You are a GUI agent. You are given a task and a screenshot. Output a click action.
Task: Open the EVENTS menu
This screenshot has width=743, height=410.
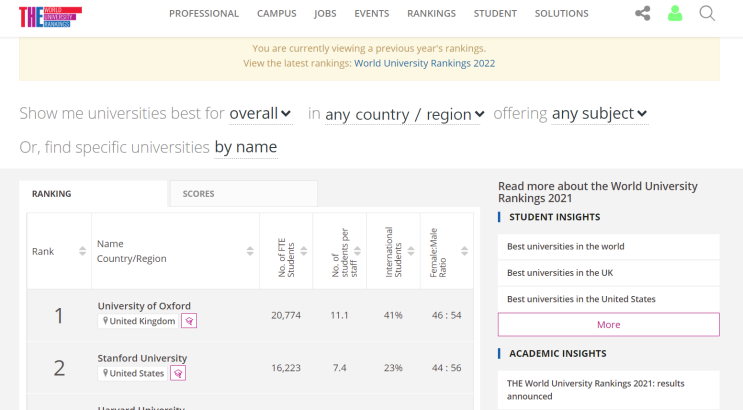tap(372, 14)
